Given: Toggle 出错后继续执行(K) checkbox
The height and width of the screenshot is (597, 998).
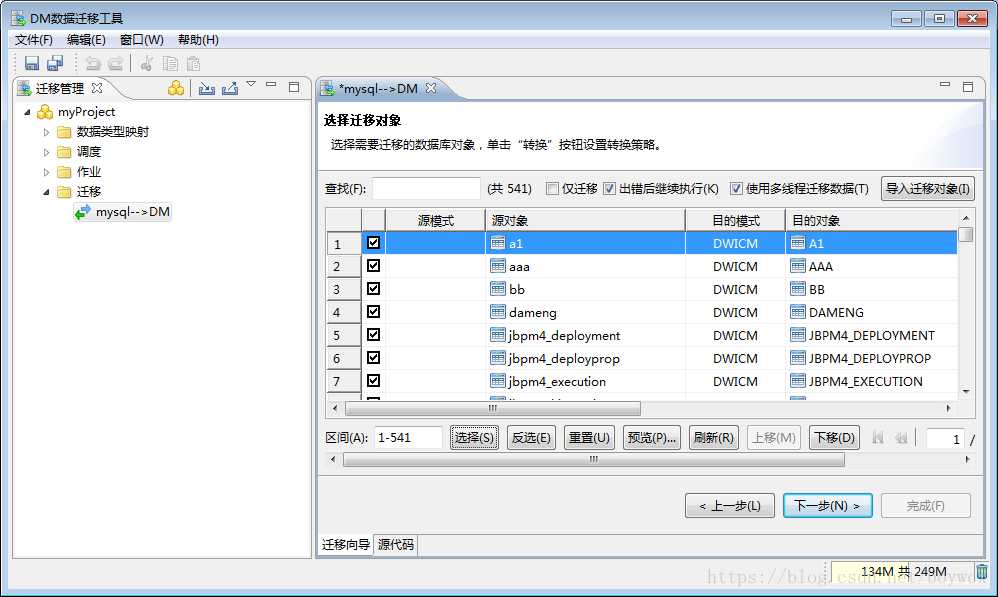Looking at the screenshot, I should pos(610,188).
